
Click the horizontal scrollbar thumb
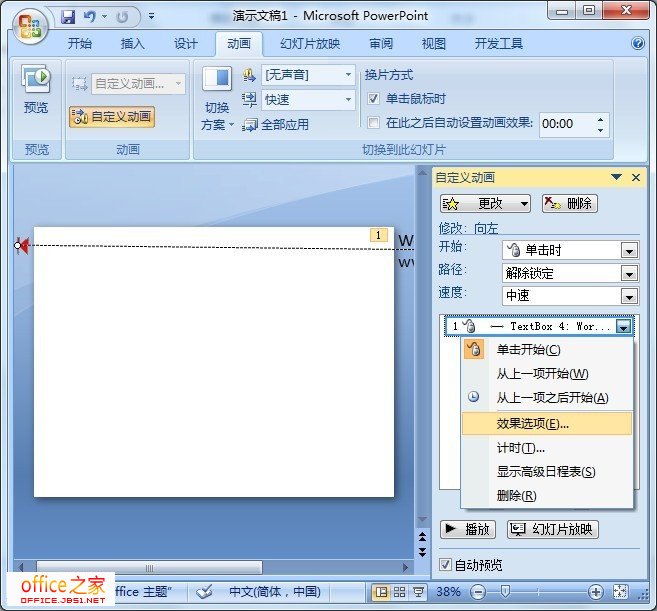tap(150, 568)
